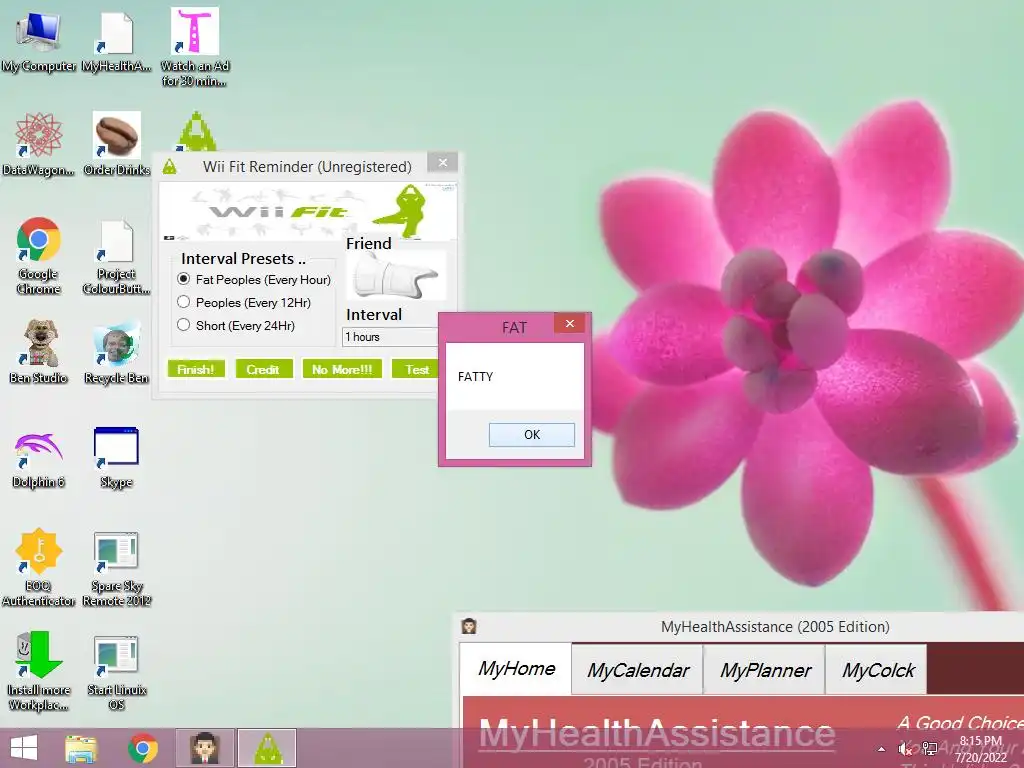Click the Credit button
The image size is (1024, 768).
point(263,369)
